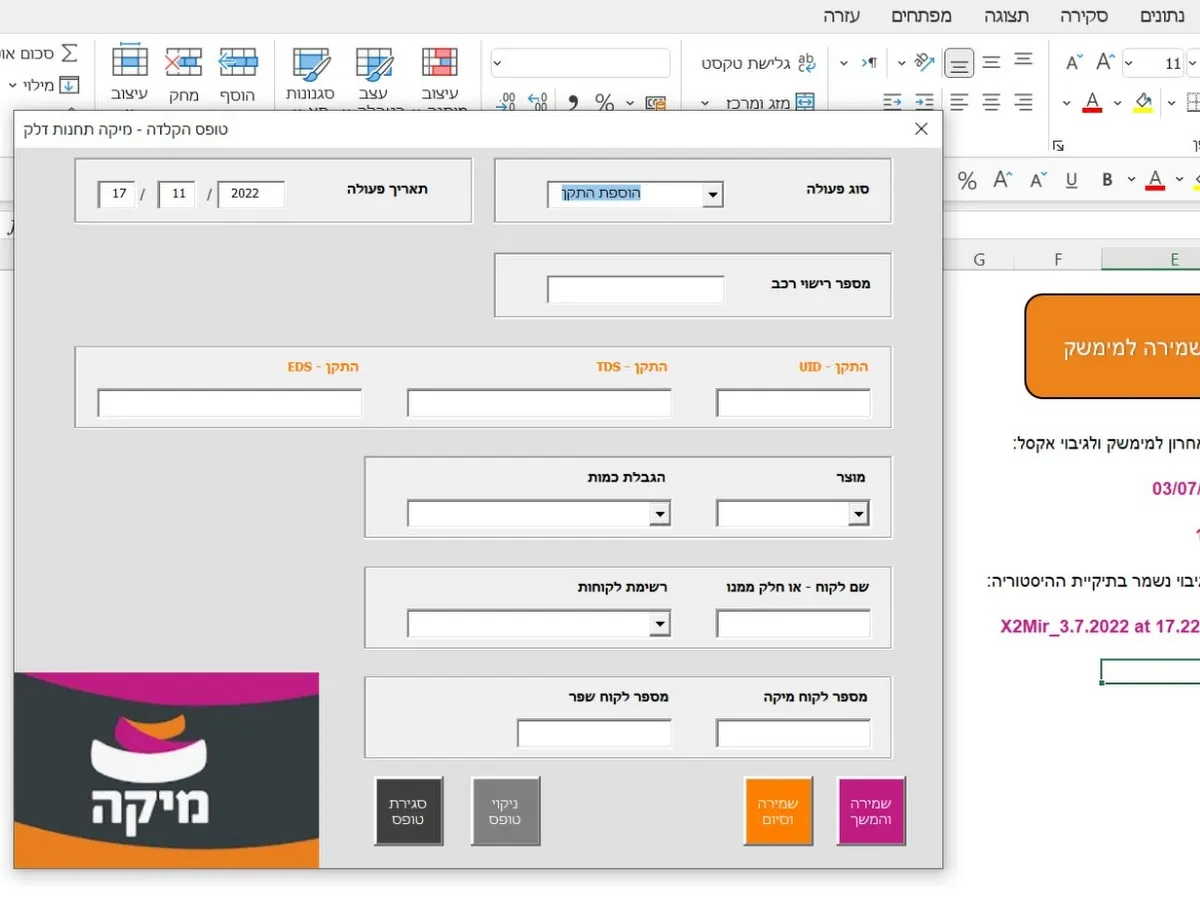Click the vehicle license number input field
The image size is (1200, 900).
click(x=635, y=290)
